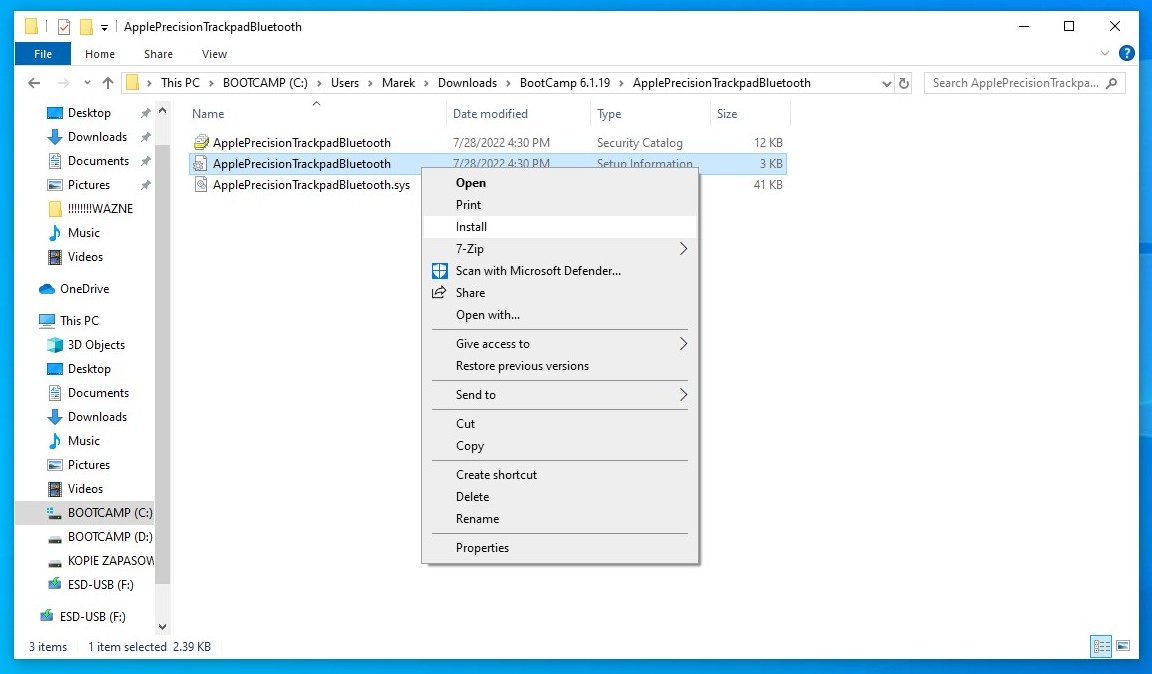Image resolution: width=1152 pixels, height=674 pixels.
Task: Select the ApplePrecisionTrackpadBluetooth.sys file name
Action: point(312,184)
